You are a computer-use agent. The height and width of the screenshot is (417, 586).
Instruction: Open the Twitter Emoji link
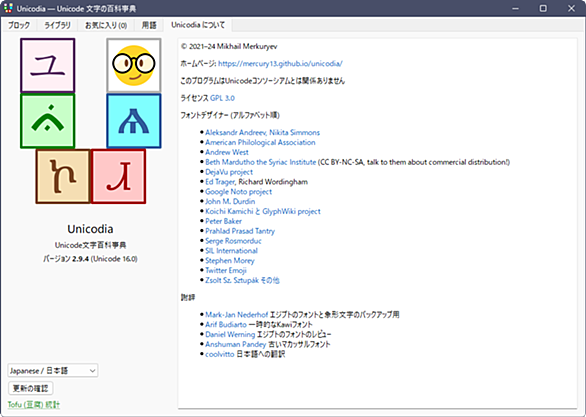(x=226, y=271)
